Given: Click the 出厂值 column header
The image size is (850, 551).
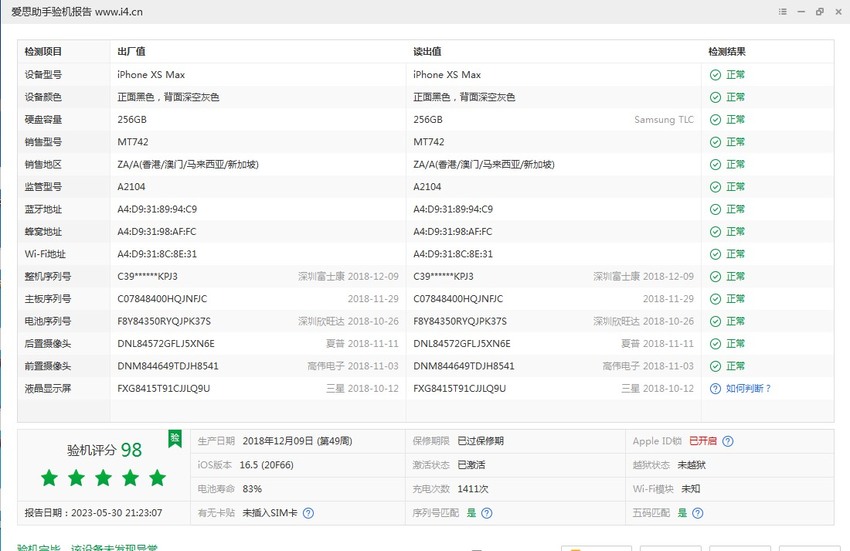Looking at the screenshot, I should click(x=131, y=52).
